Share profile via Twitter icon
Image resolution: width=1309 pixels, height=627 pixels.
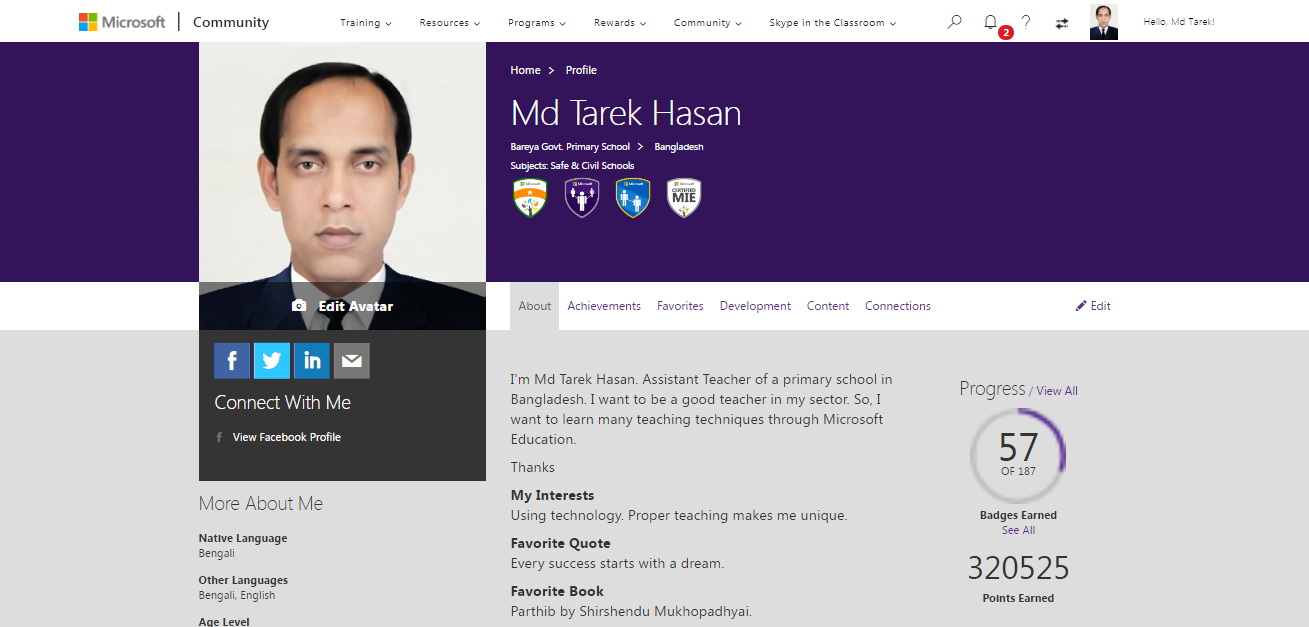[272, 361]
